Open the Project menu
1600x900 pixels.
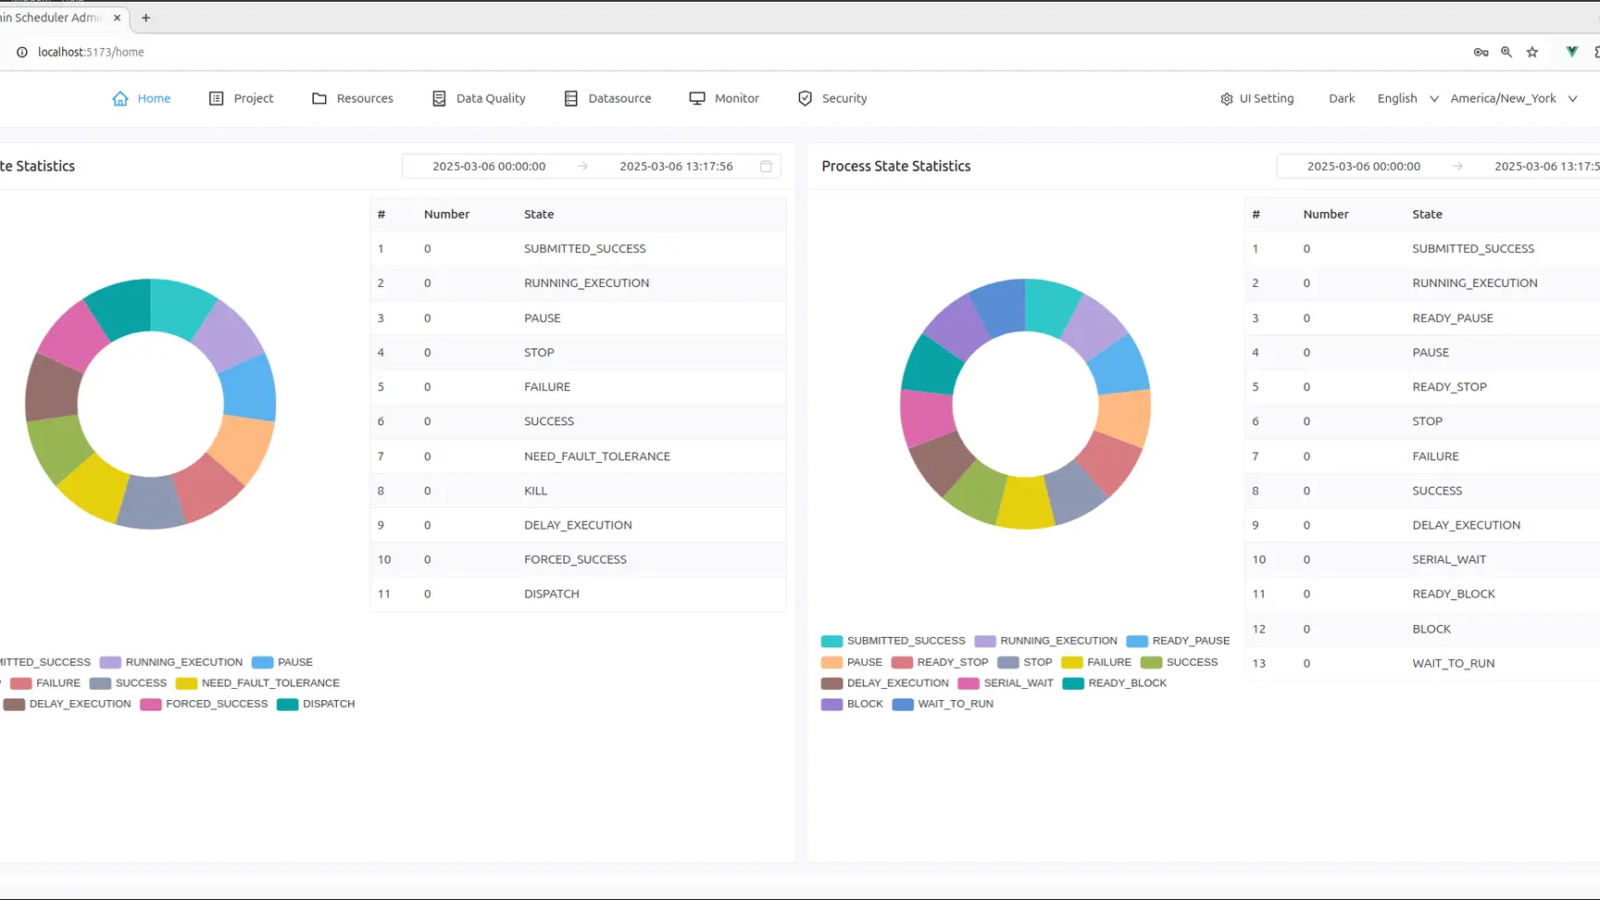[x=241, y=98]
